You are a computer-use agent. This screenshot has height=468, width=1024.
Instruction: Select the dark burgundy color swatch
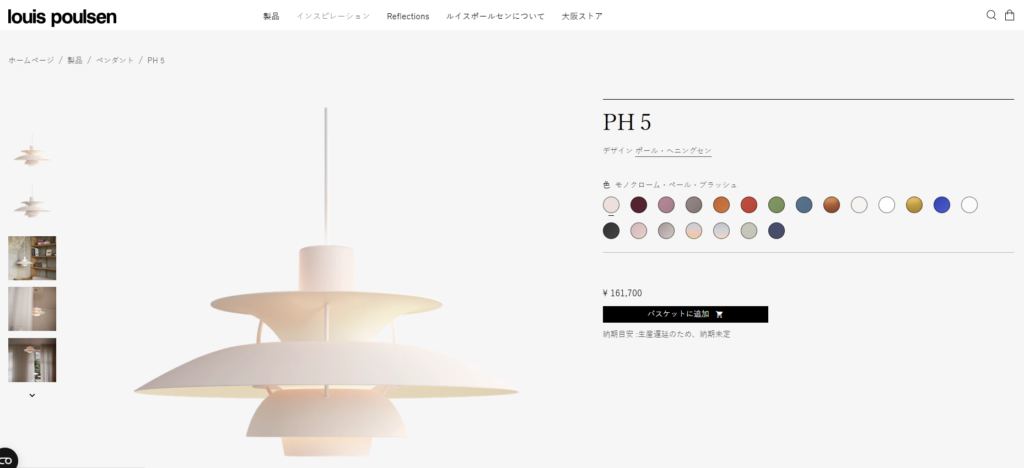point(638,205)
